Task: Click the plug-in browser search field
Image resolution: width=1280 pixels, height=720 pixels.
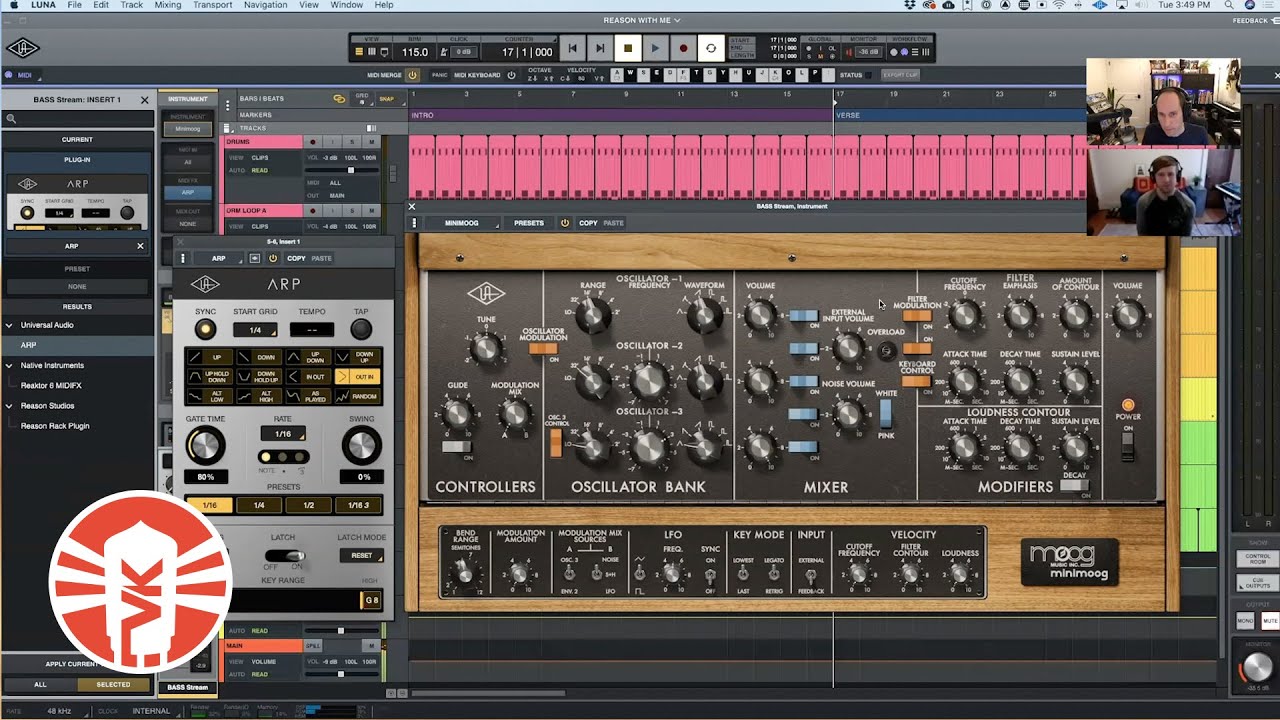Action: [77, 119]
